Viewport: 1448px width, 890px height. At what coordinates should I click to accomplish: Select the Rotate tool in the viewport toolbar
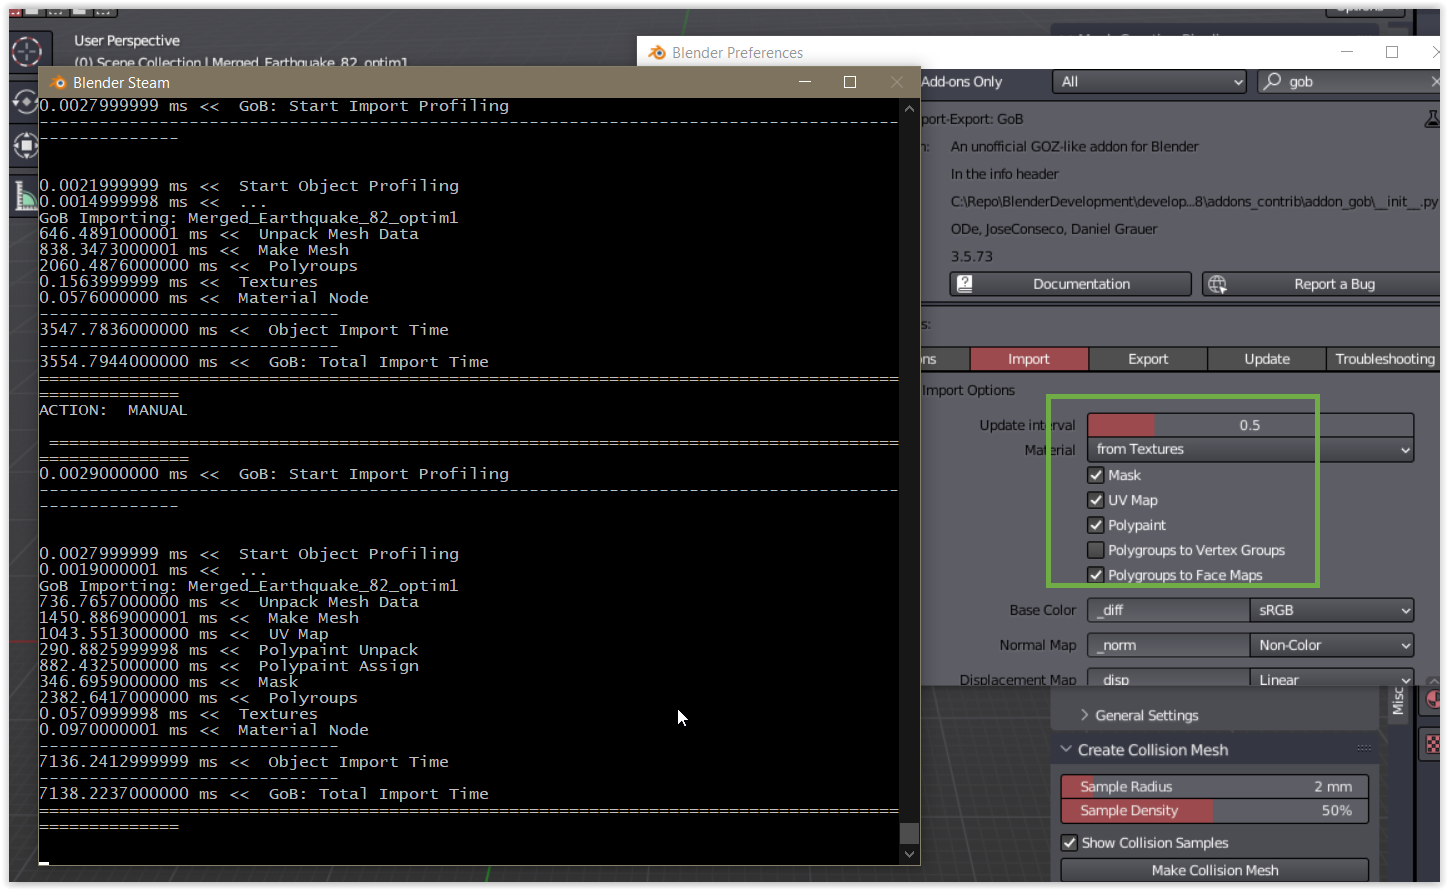[24, 102]
